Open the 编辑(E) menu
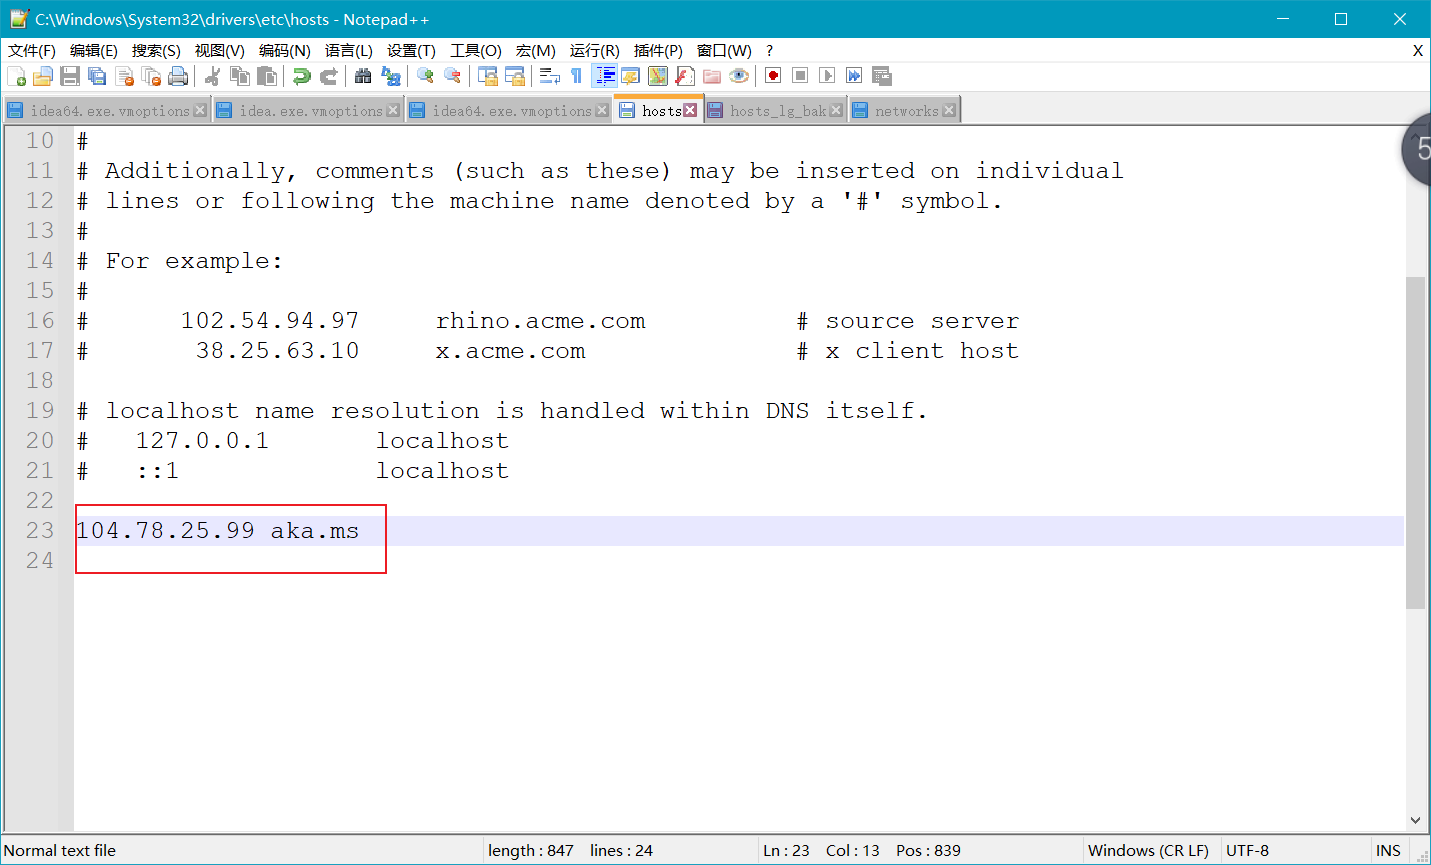The width and height of the screenshot is (1431, 865). [x=94, y=50]
